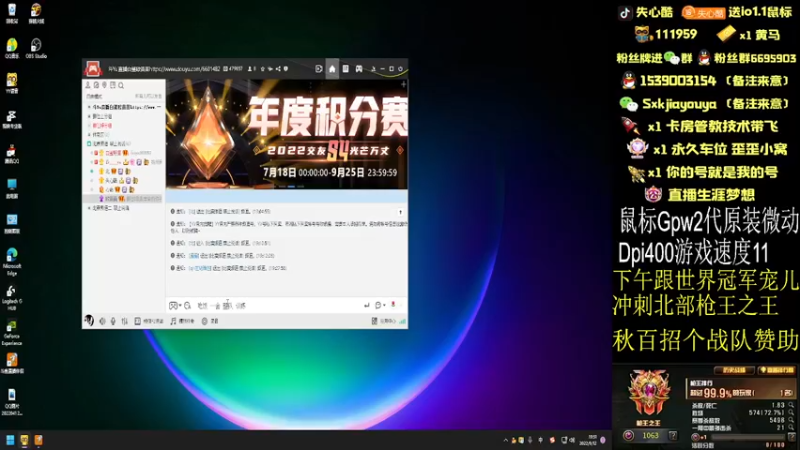The image size is (800, 450).
Task: Click the blue username link in fourth message
Action: click(x=194, y=256)
